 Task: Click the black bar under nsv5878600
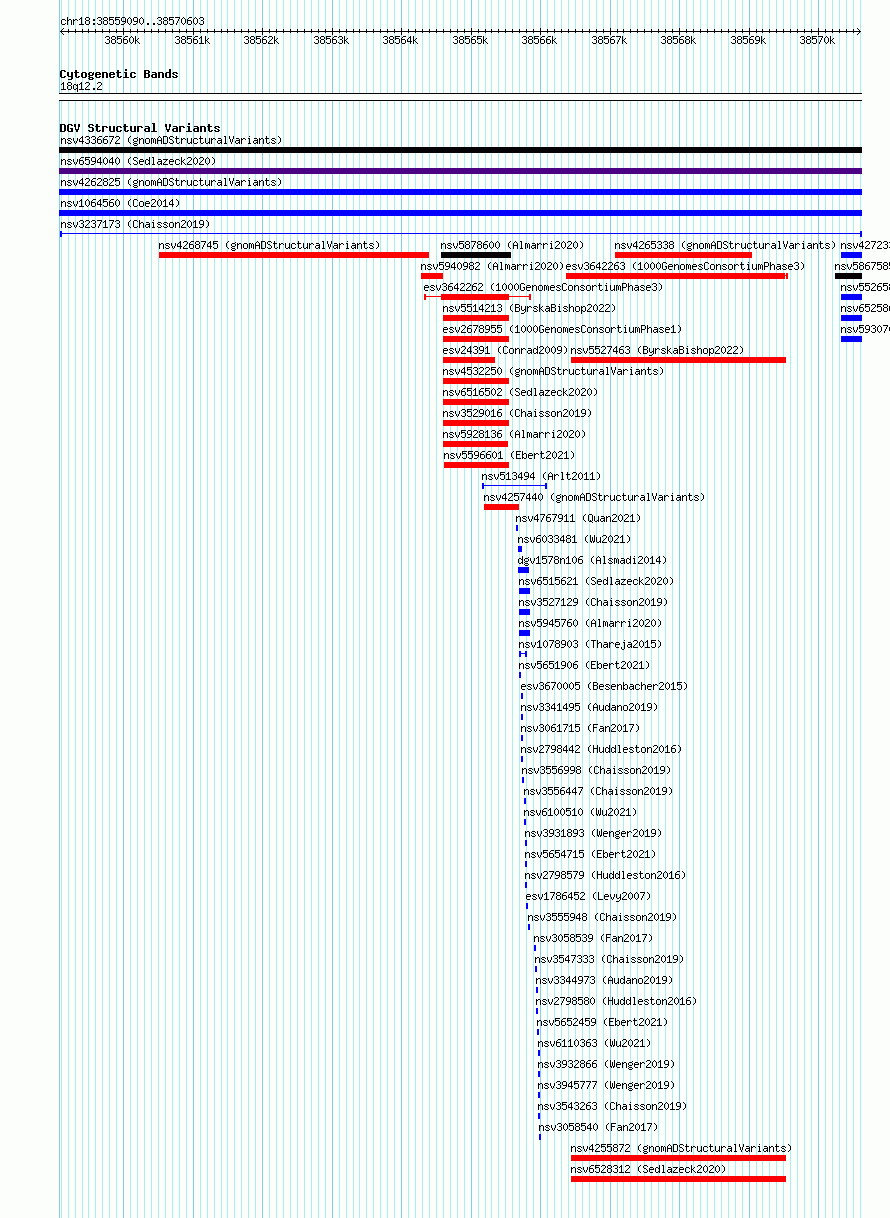(476, 255)
